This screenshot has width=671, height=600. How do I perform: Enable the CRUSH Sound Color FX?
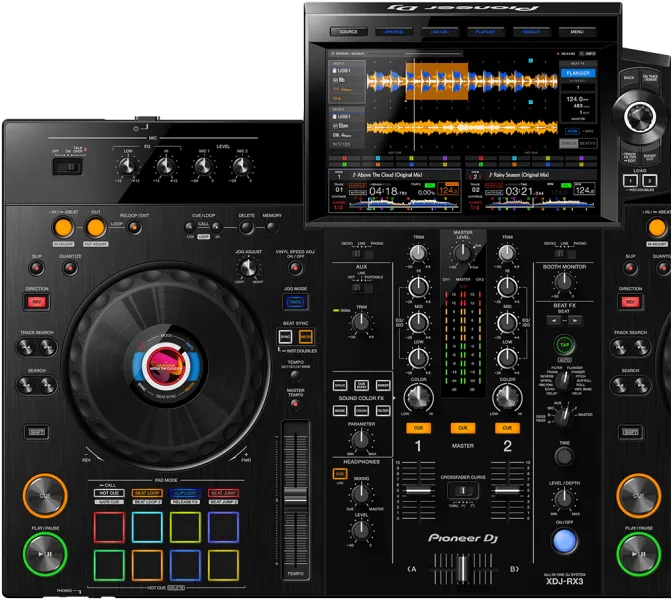click(x=362, y=411)
